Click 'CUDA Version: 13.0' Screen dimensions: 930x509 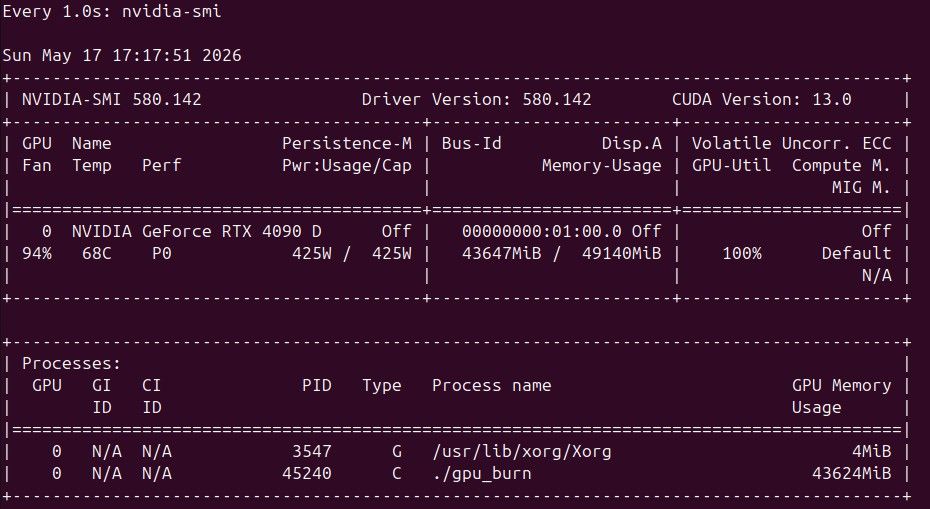(x=762, y=99)
